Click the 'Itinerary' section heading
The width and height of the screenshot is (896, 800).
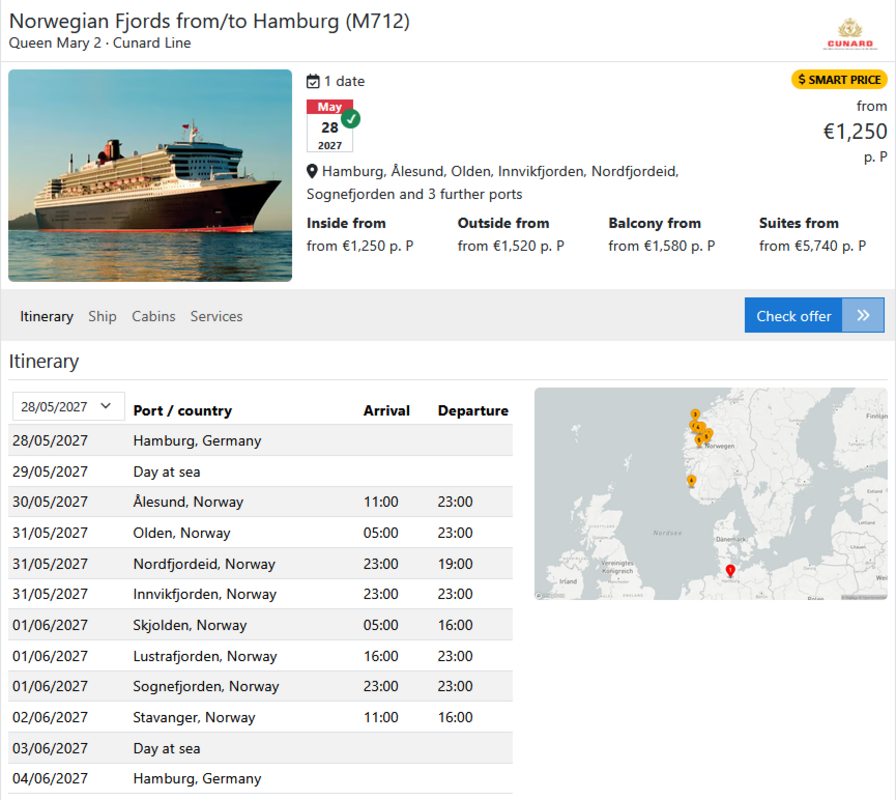(44, 361)
